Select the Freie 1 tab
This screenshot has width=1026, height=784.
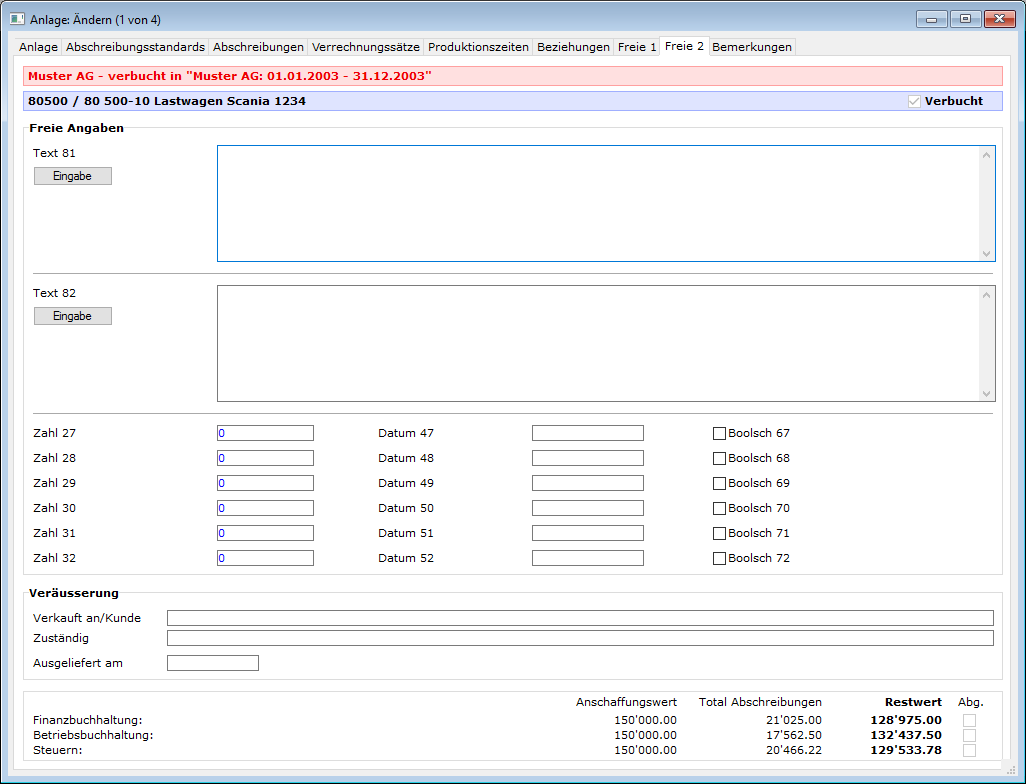pos(637,47)
